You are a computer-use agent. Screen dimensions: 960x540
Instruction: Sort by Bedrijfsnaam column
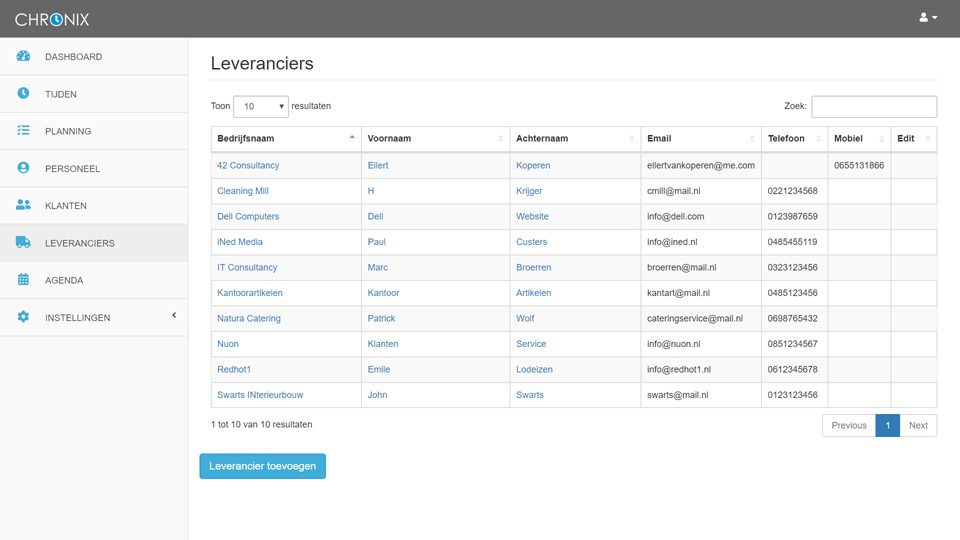coord(286,139)
